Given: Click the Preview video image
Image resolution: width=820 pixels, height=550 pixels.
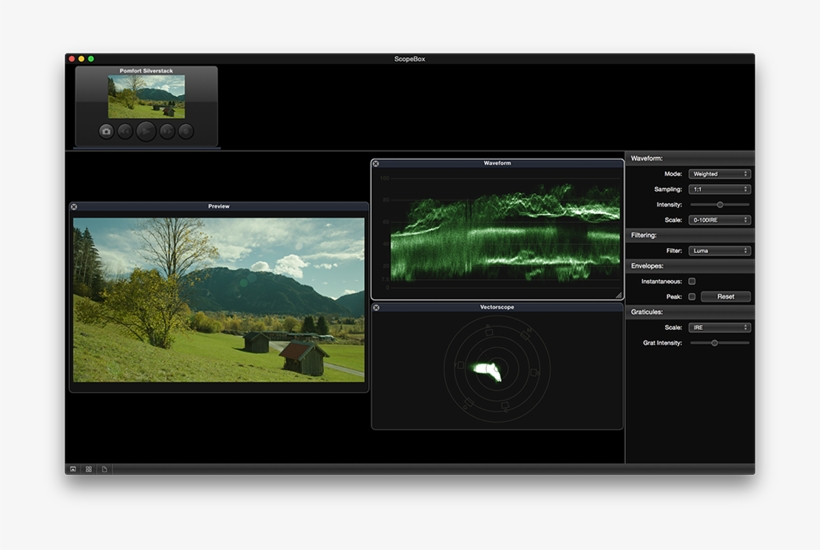Looking at the screenshot, I should (219, 300).
